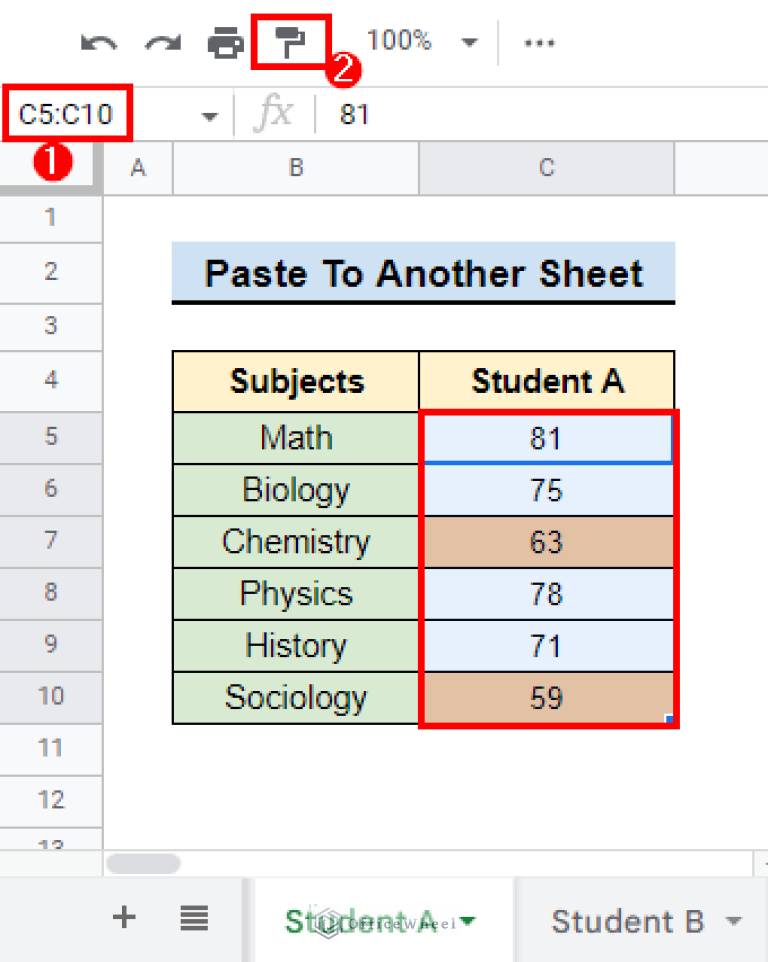
Task: Add a new sheet with the plus icon
Action: pos(123,917)
